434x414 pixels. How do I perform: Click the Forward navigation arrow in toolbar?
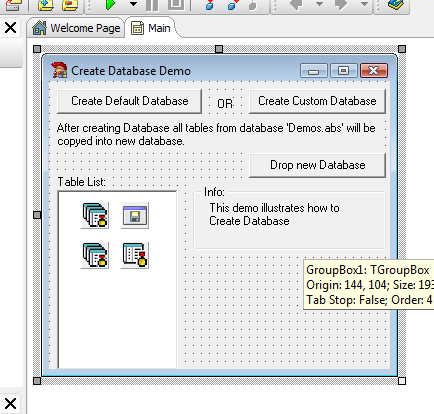pos(341,4)
